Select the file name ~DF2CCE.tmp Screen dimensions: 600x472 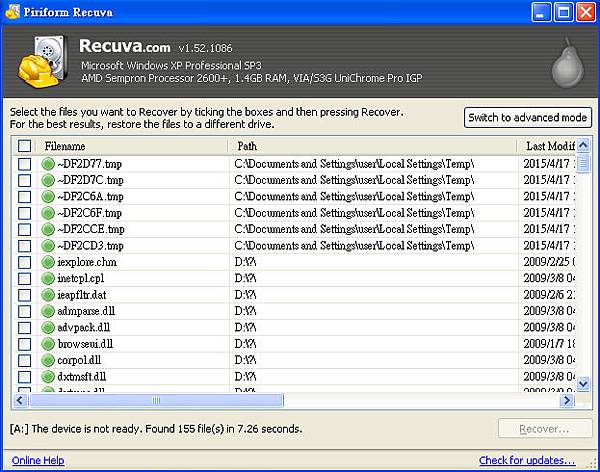[91, 229]
